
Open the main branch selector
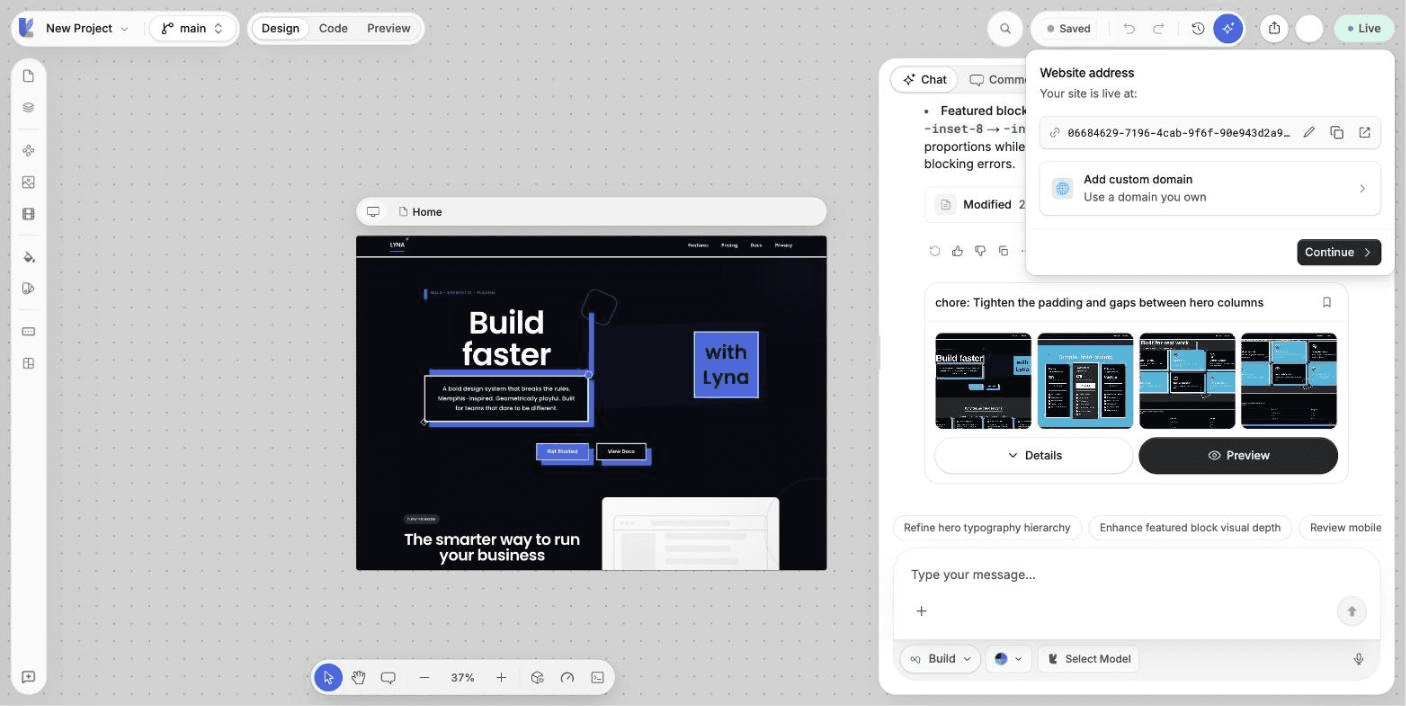[x=193, y=29]
